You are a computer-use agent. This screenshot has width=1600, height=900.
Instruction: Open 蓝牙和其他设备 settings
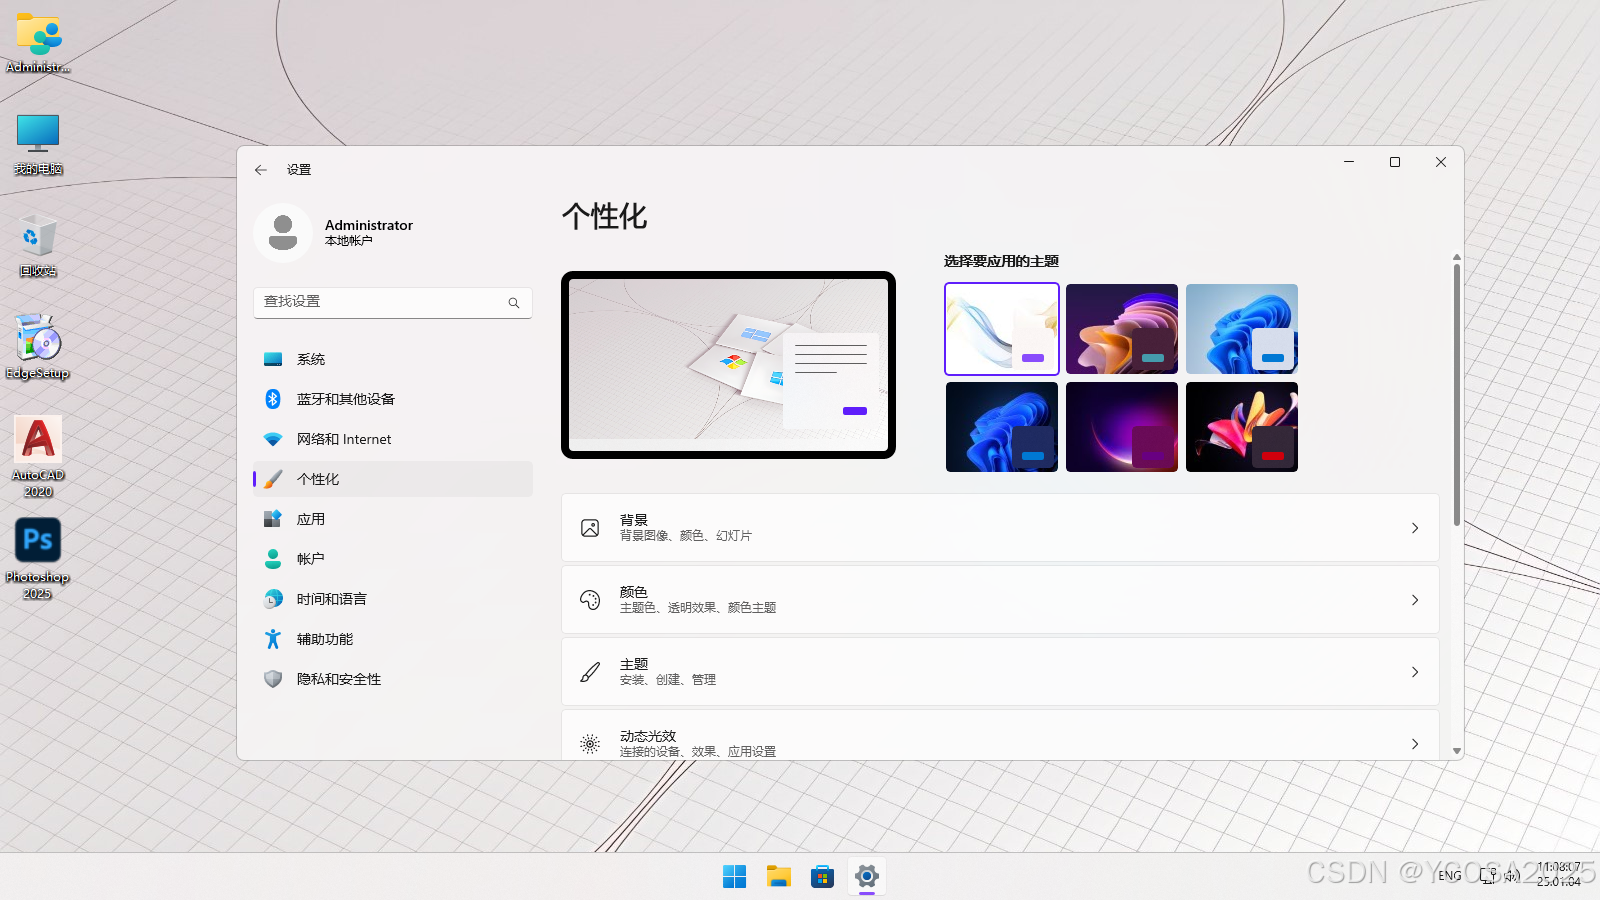point(393,399)
